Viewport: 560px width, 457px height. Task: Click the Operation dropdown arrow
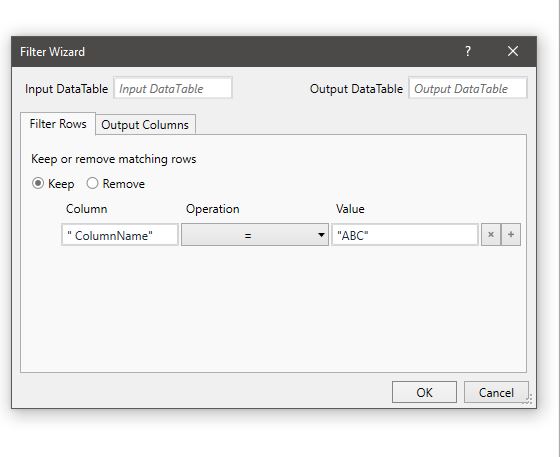321,235
